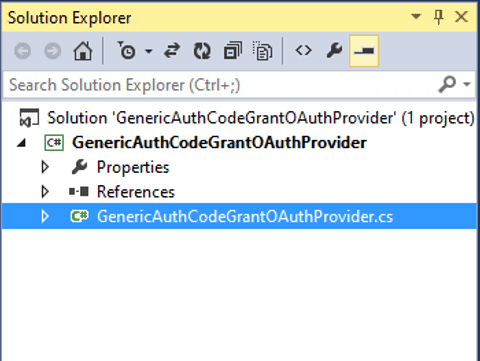480x361 pixels.
Task: Open the search options dropdown arrow
Action: (467, 84)
